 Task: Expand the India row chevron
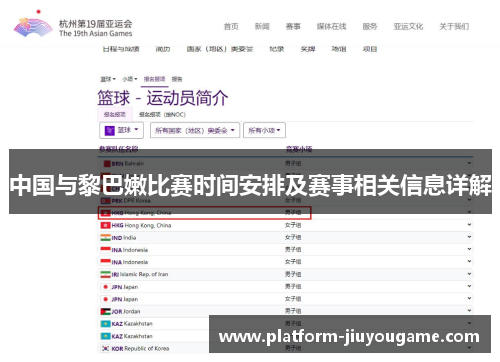469,237
